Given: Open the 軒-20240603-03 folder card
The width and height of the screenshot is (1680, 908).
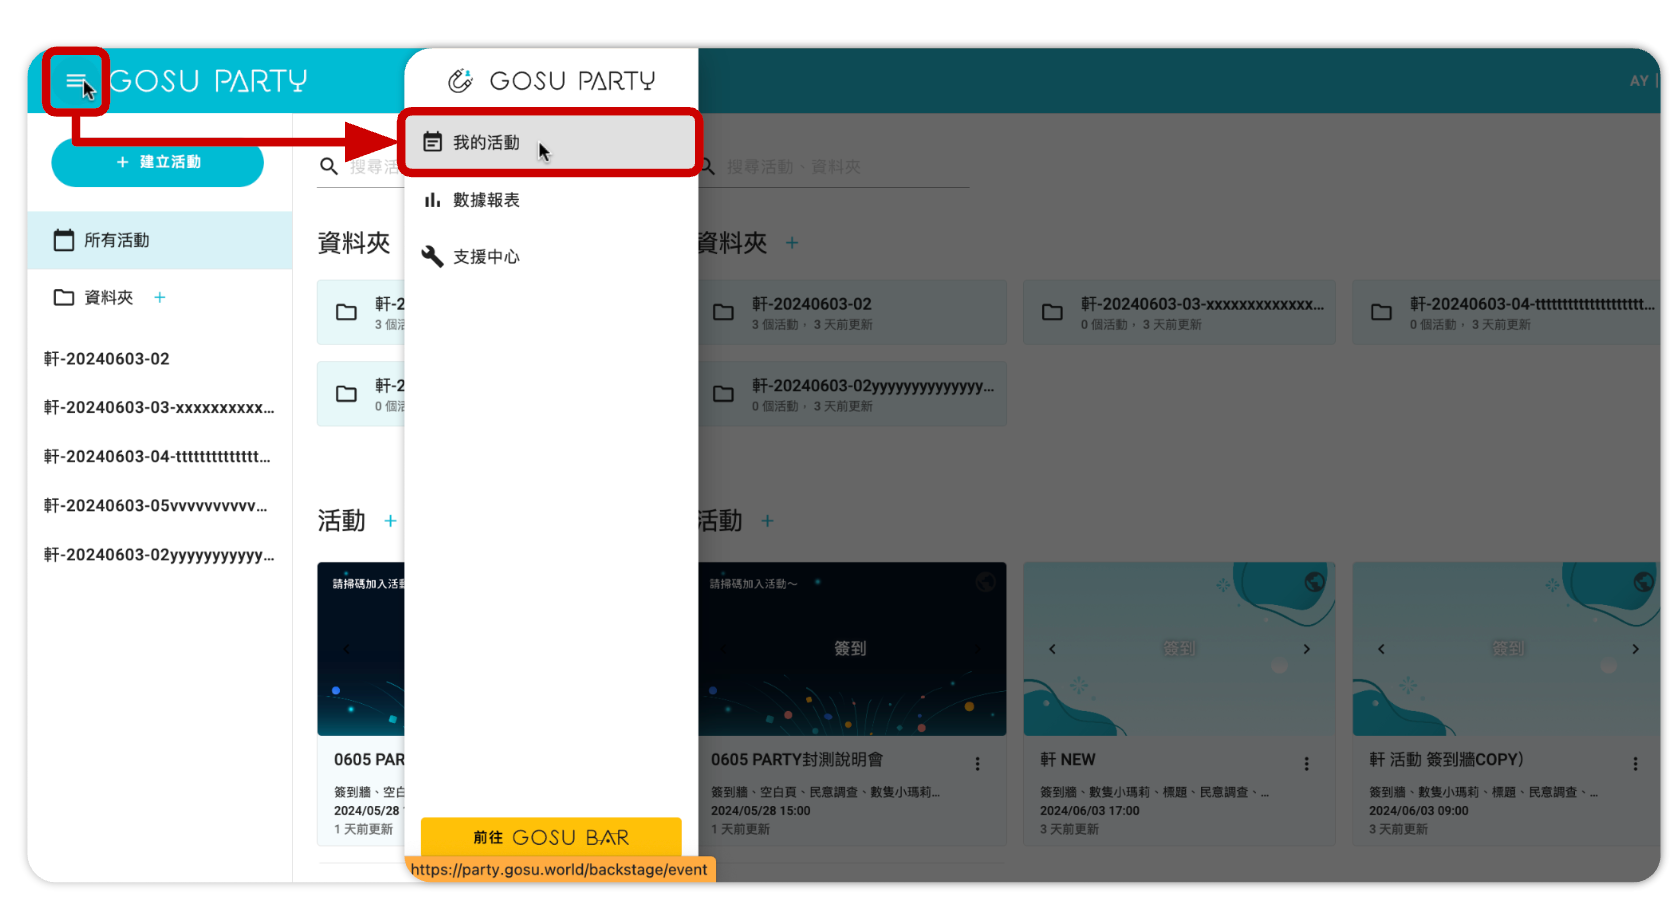Looking at the screenshot, I should (1178, 313).
